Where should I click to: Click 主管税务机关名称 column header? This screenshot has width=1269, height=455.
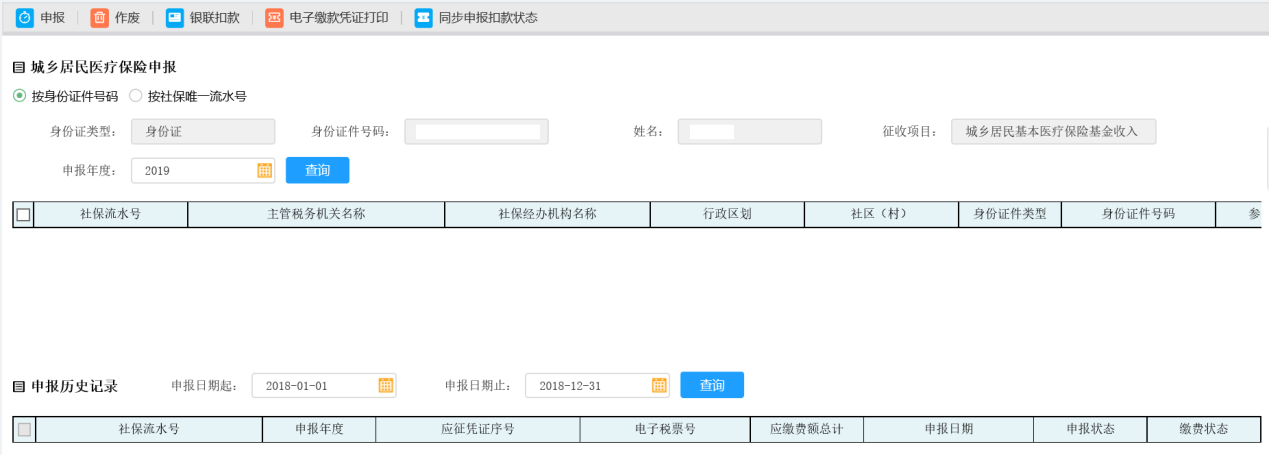click(316, 214)
